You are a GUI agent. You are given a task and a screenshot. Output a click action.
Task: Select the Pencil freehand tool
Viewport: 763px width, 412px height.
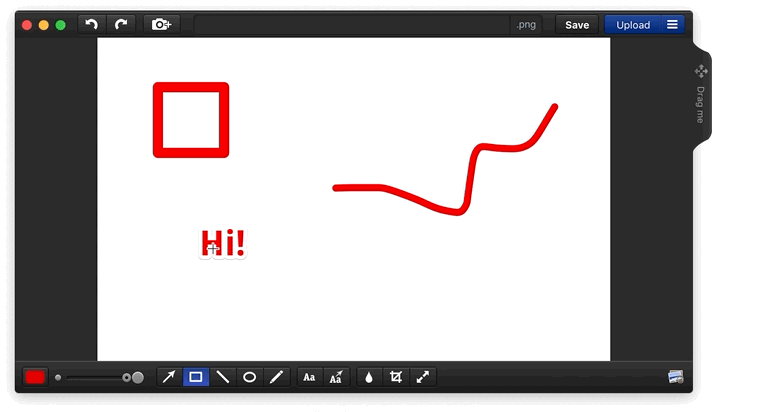pos(277,377)
